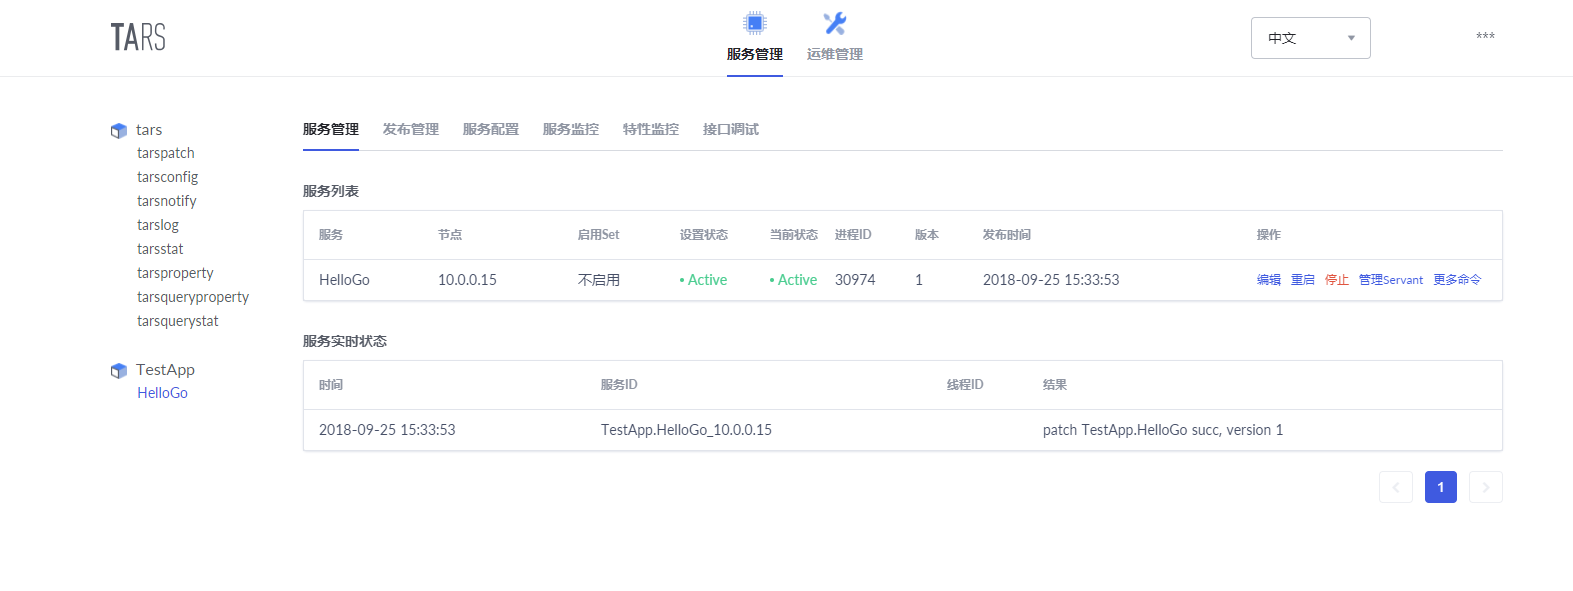This screenshot has height=591, width=1573.
Task: Click 编辑 link for HelloGo
Action: (x=1269, y=280)
